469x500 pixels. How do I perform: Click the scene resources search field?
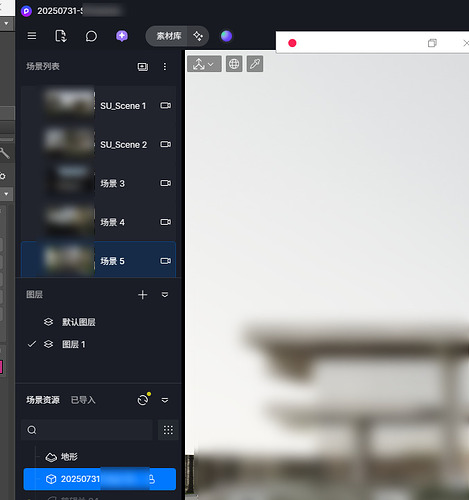(87, 430)
